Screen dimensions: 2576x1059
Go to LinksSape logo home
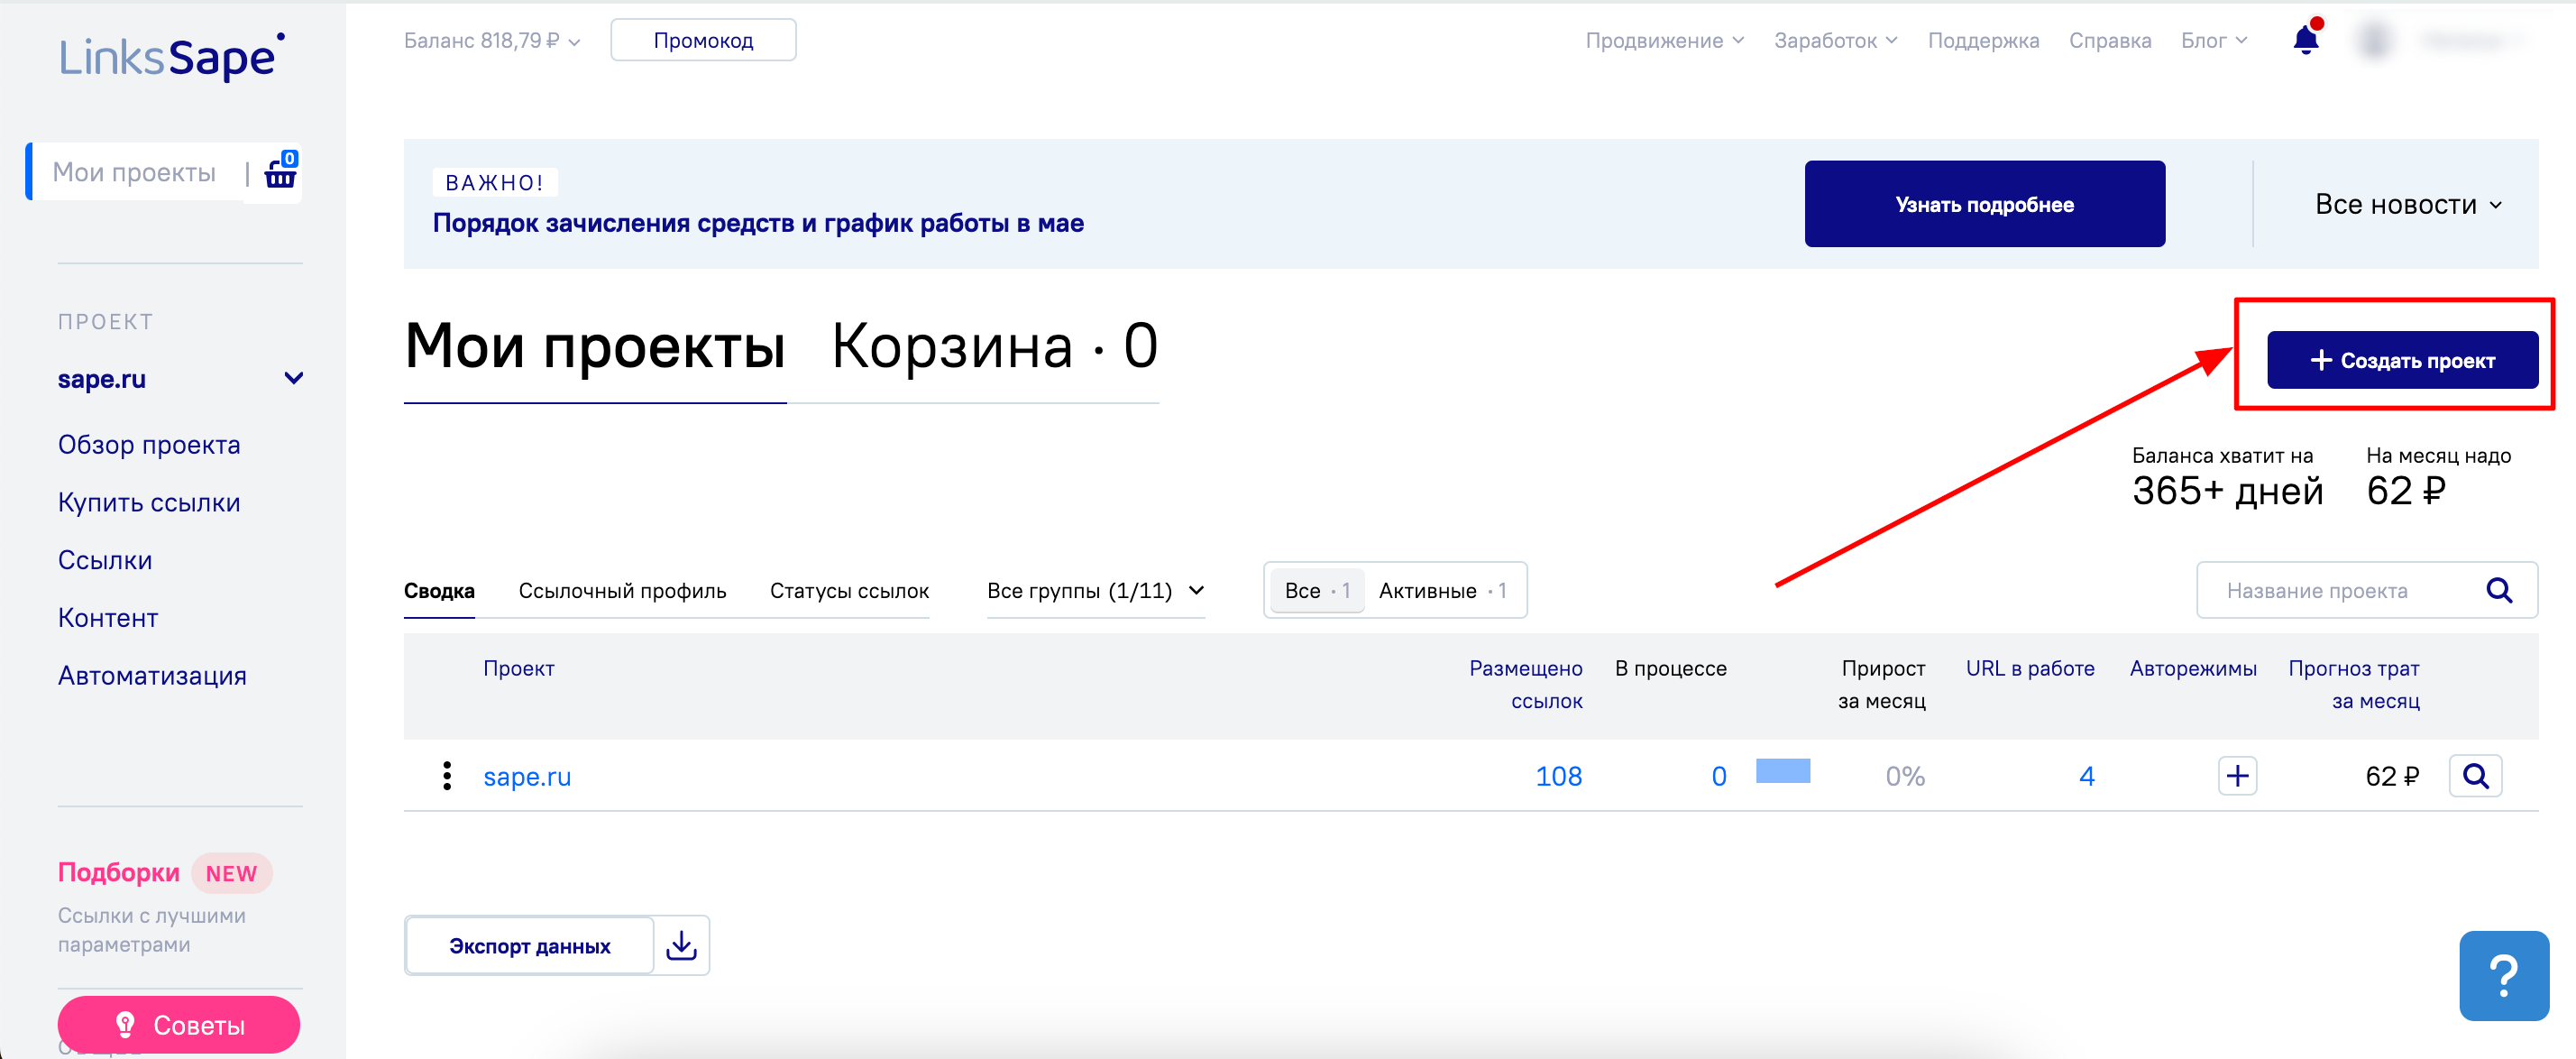click(172, 56)
